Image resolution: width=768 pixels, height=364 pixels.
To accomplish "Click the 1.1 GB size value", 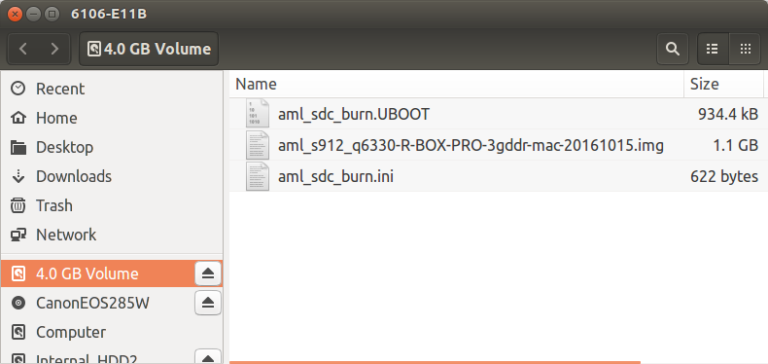I will (736, 146).
